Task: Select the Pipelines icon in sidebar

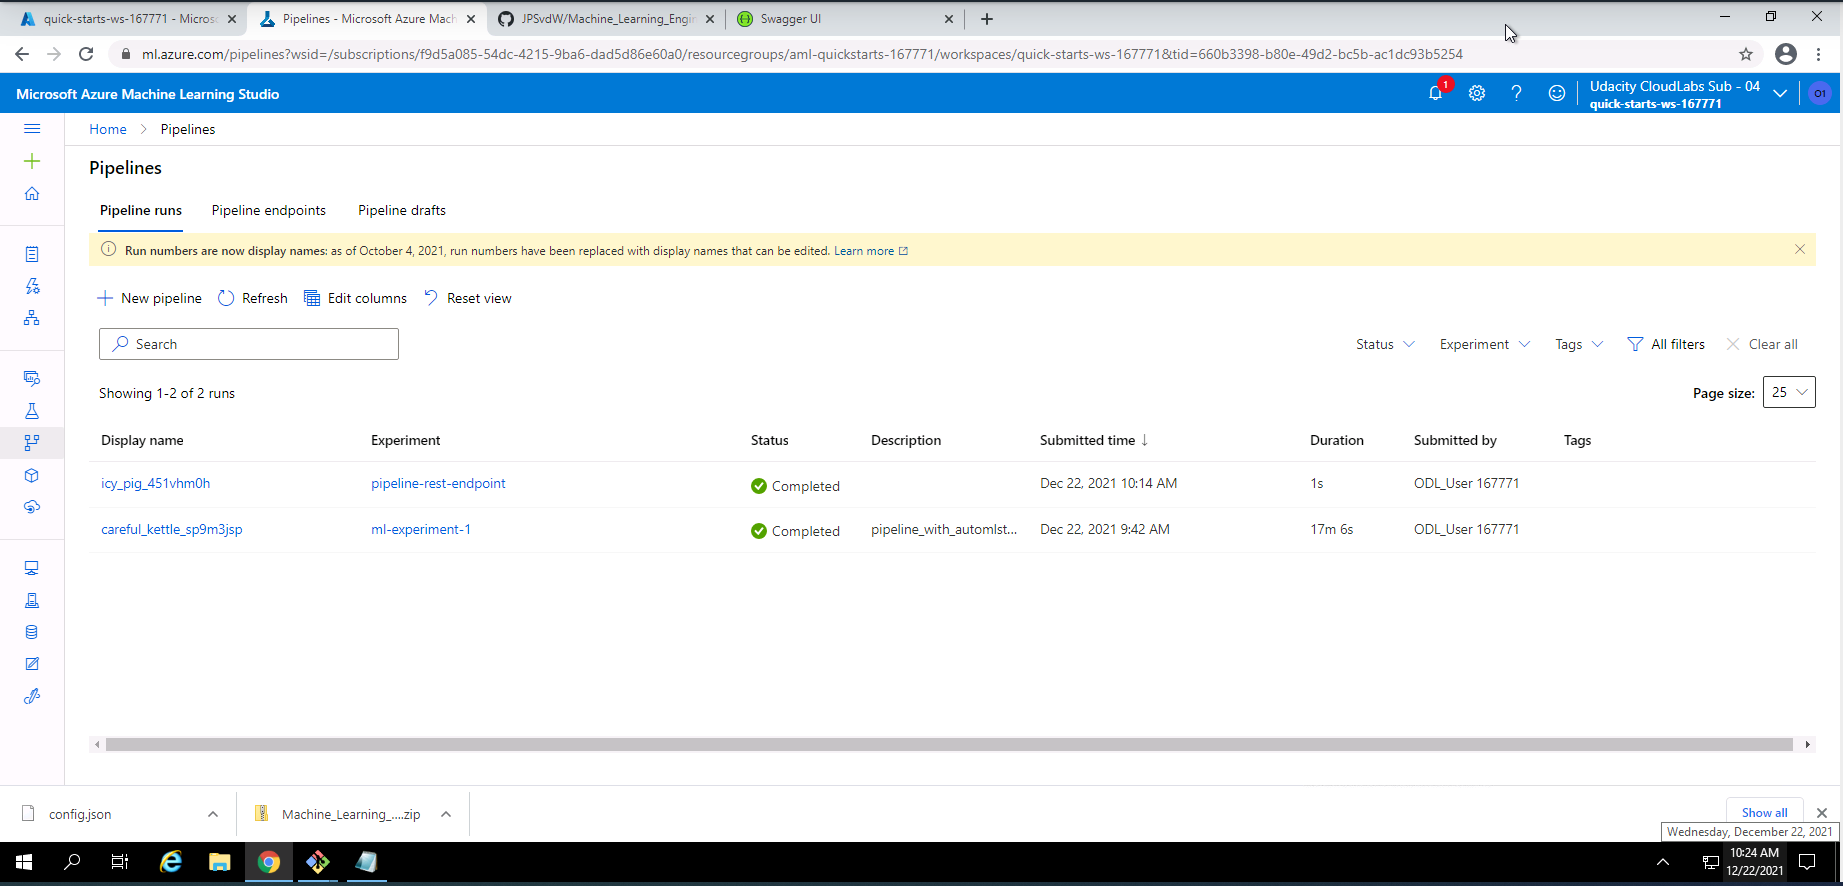Action: (32, 442)
